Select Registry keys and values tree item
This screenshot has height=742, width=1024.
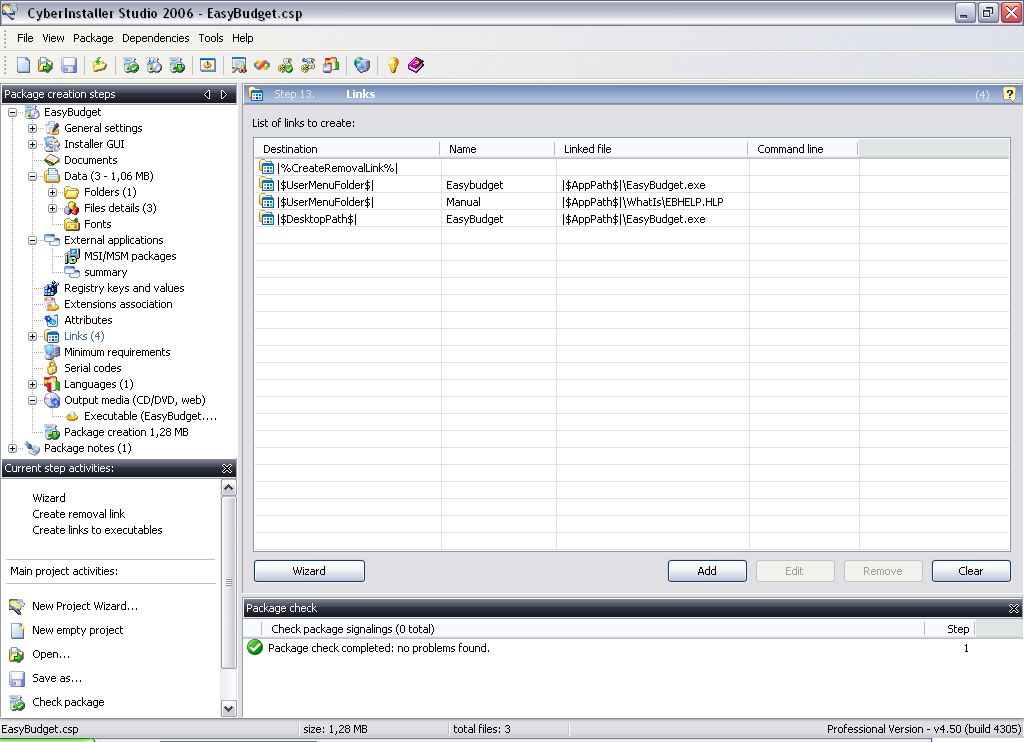point(124,288)
